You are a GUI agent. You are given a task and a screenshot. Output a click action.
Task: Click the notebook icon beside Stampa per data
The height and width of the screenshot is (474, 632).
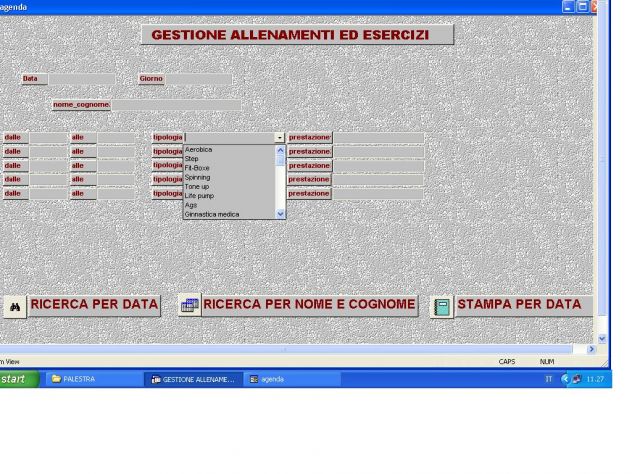tap(442, 307)
